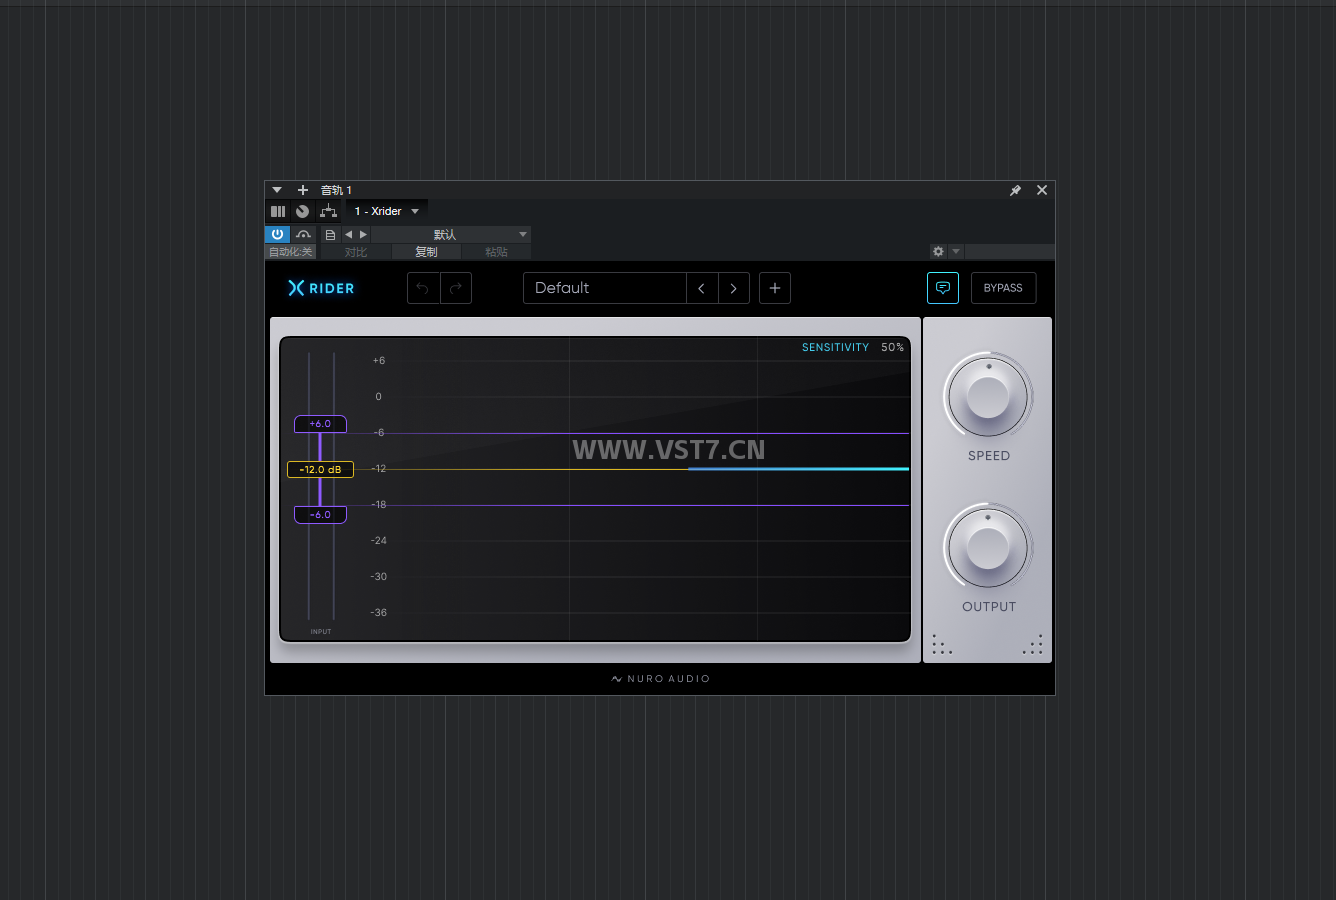Open the preset file icon

(x=330, y=235)
